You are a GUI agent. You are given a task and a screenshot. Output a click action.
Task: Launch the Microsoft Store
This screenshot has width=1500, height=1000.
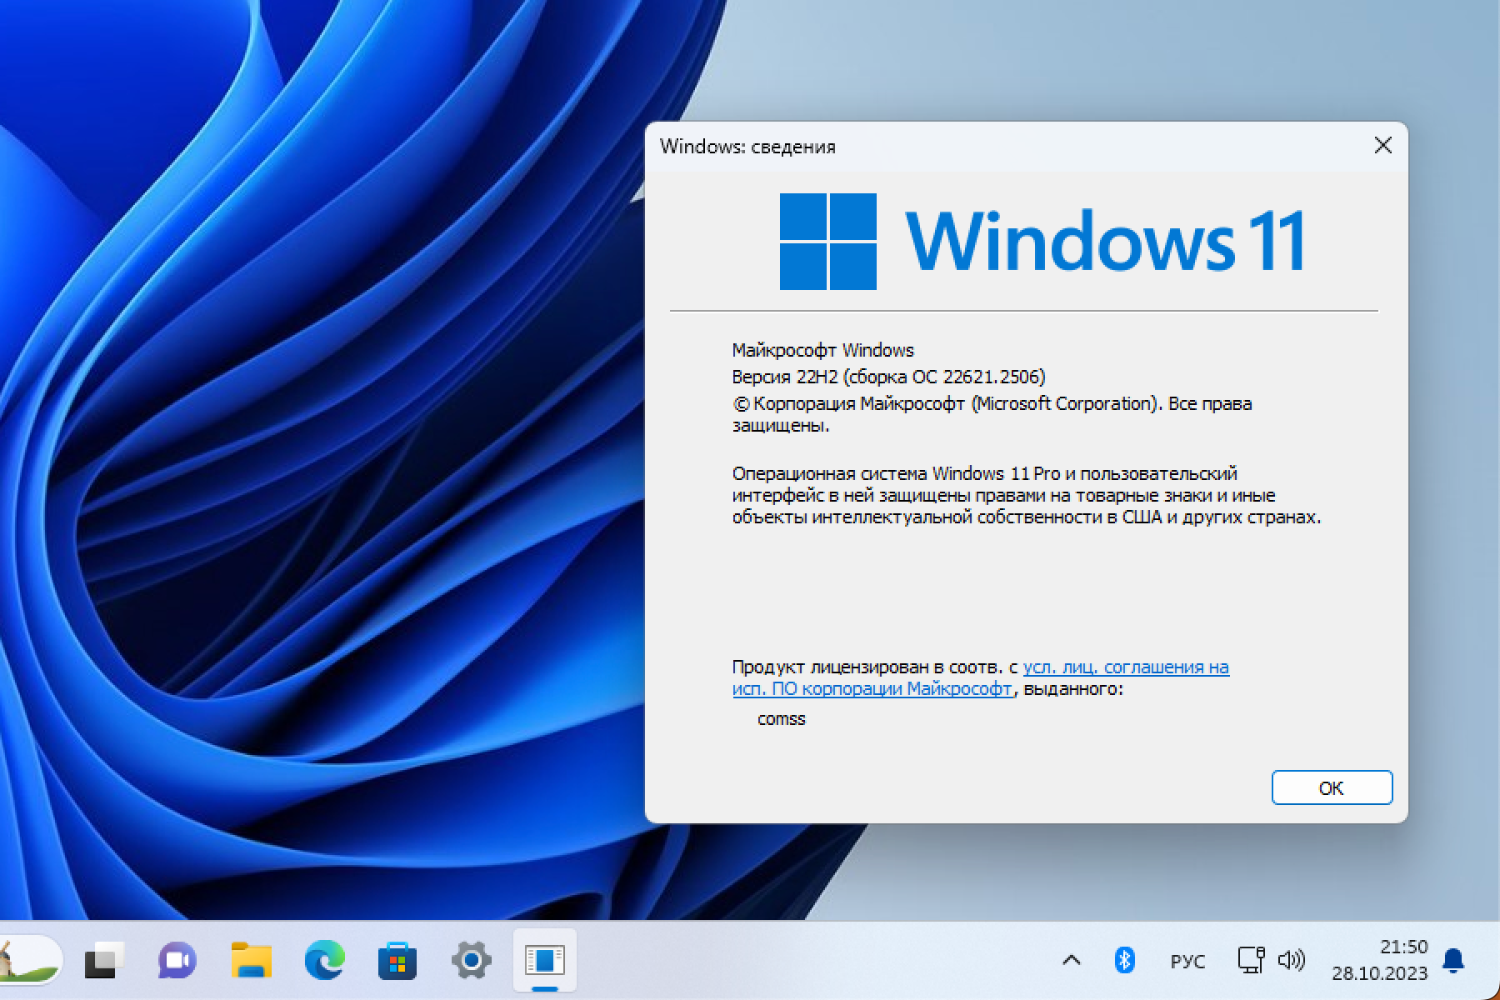(397, 960)
